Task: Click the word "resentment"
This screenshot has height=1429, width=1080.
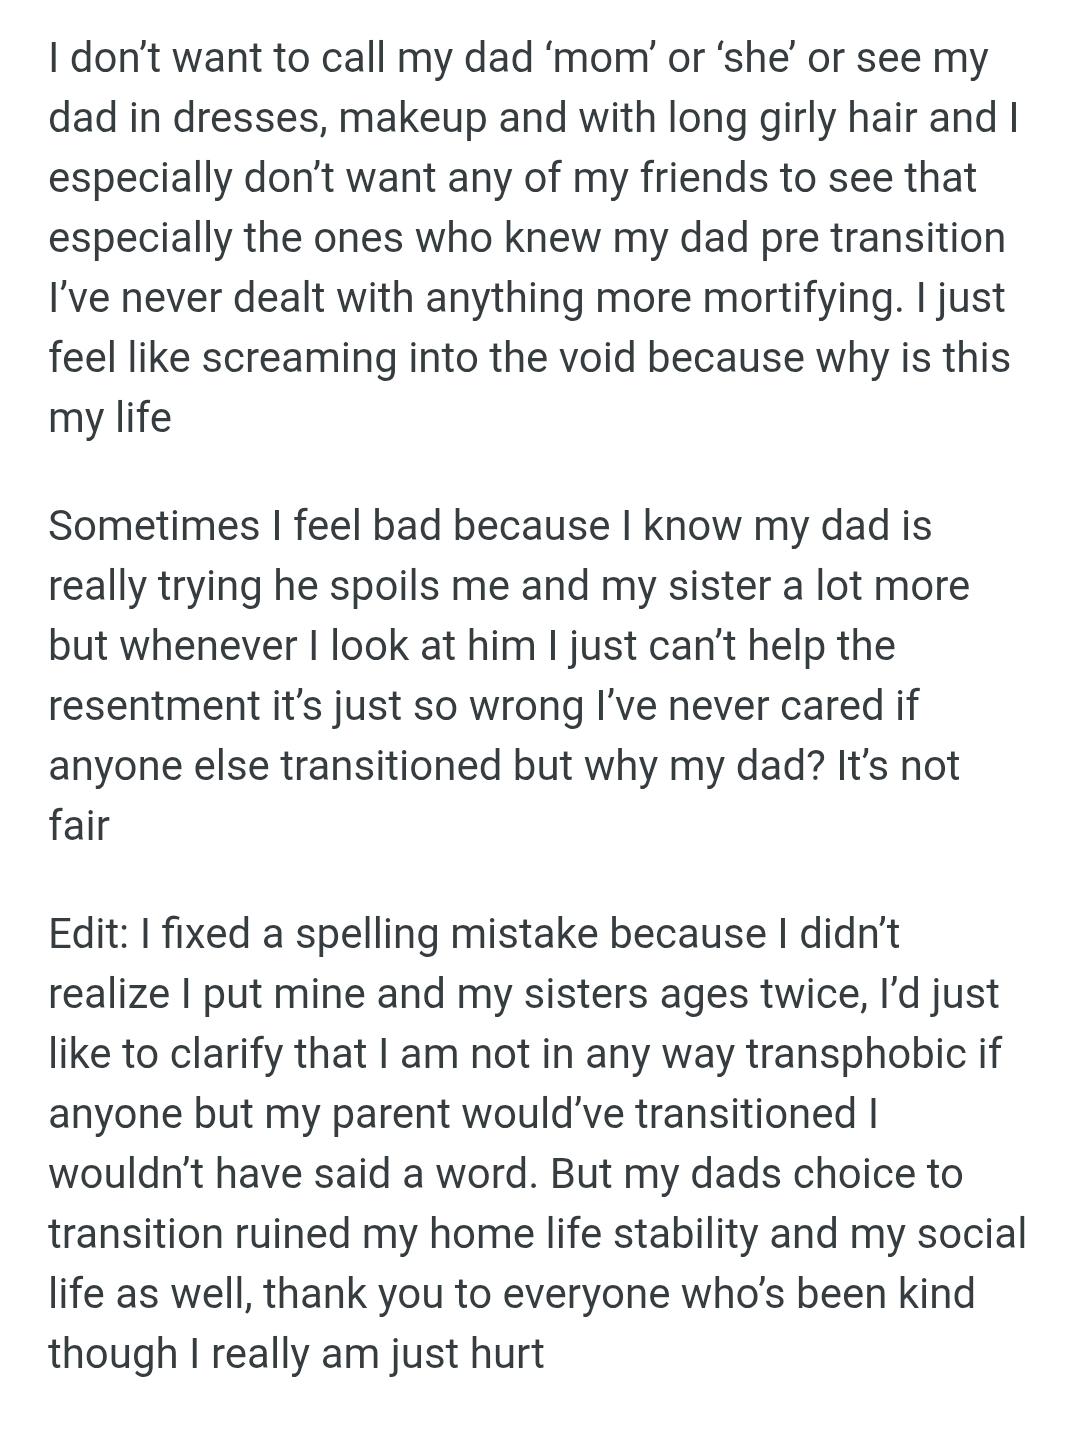Action: click(154, 706)
